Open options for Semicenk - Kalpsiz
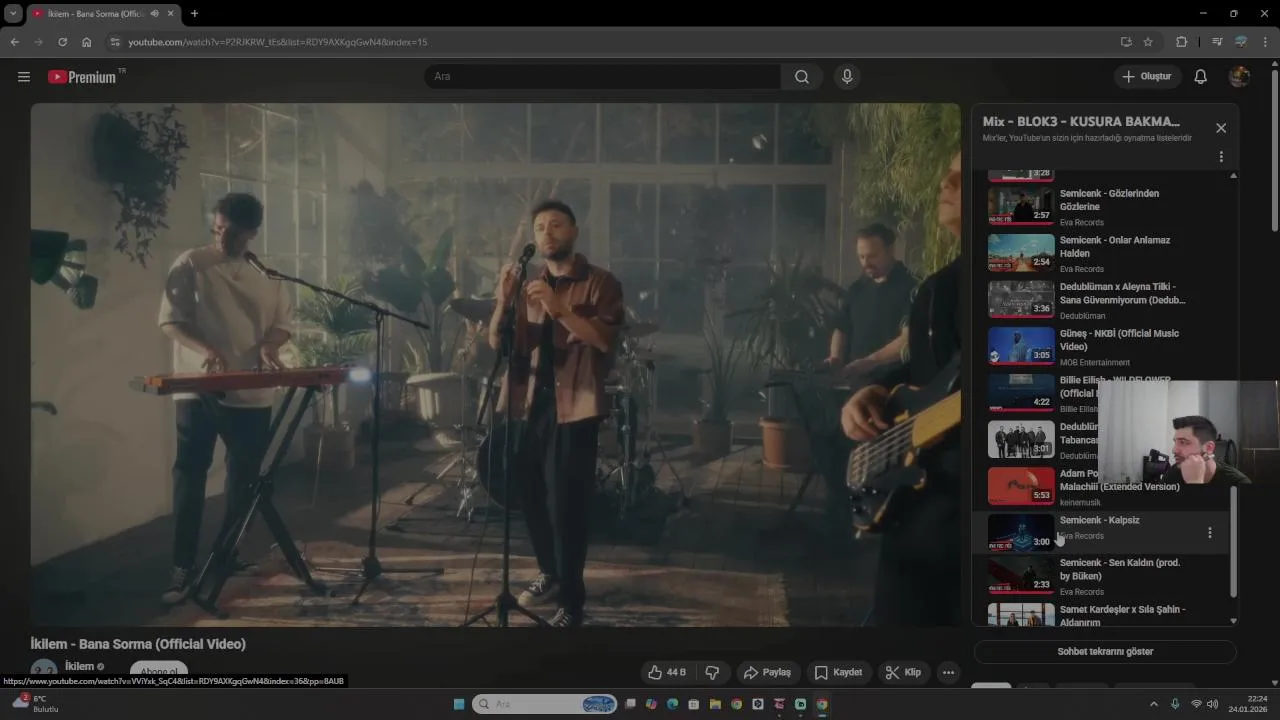1280x720 pixels. [1210, 533]
